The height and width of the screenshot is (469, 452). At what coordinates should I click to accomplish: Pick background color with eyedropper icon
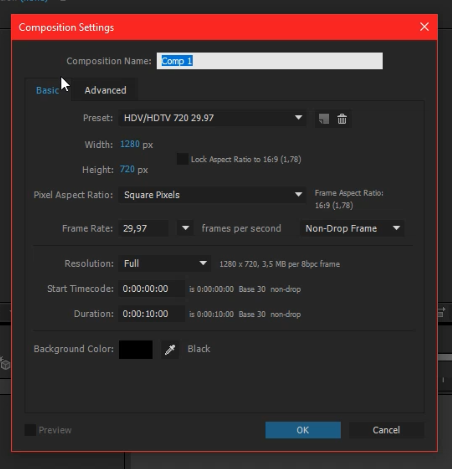[170, 349]
